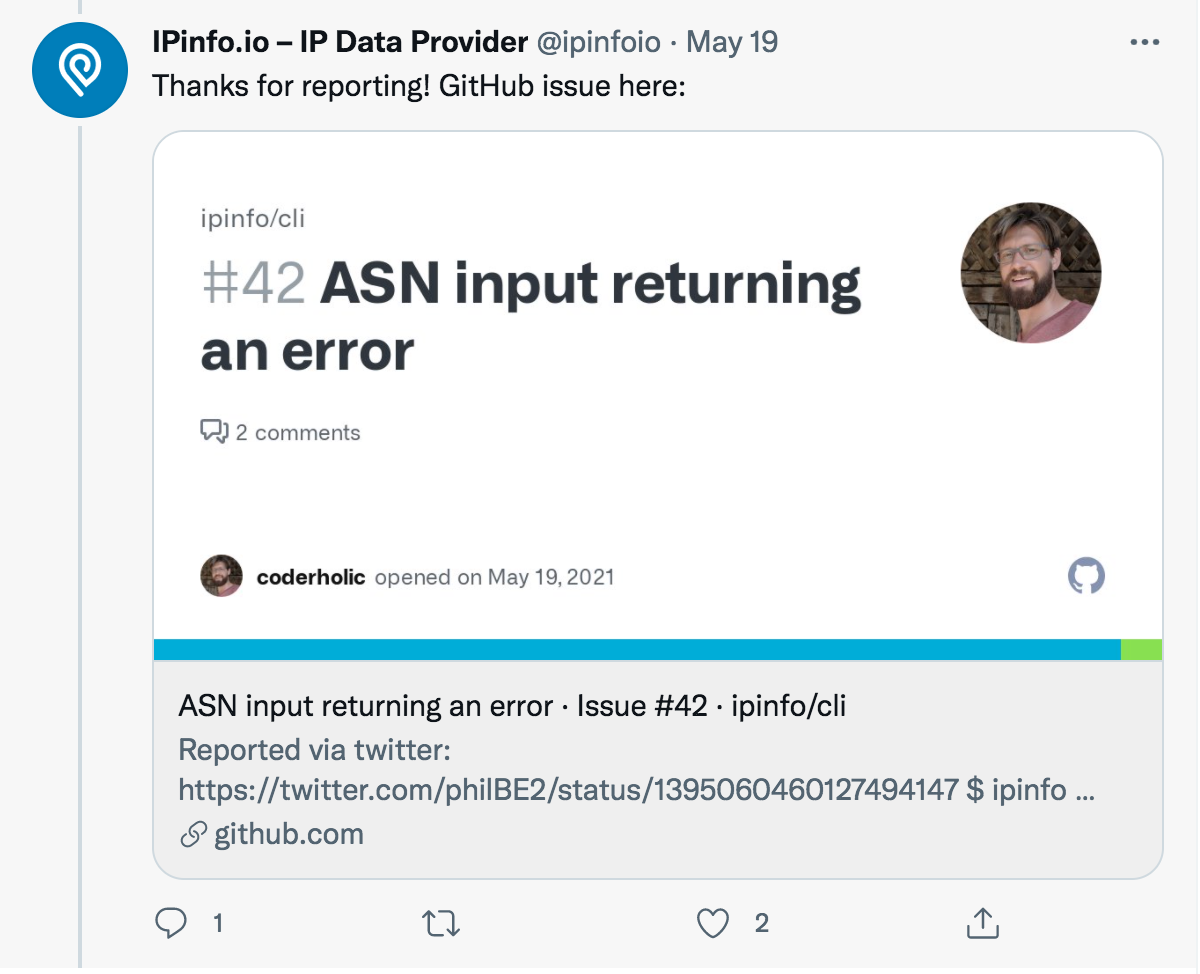The width and height of the screenshot is (1200, 974).
Task: Open the github.com domain link
Action: [x=289, y=834]
